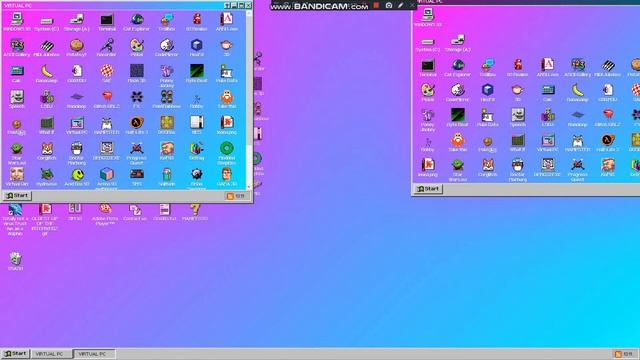Click RSS tray icon on main bottom taskbar
Screen dimensions: 640x360
pos(618,354)
